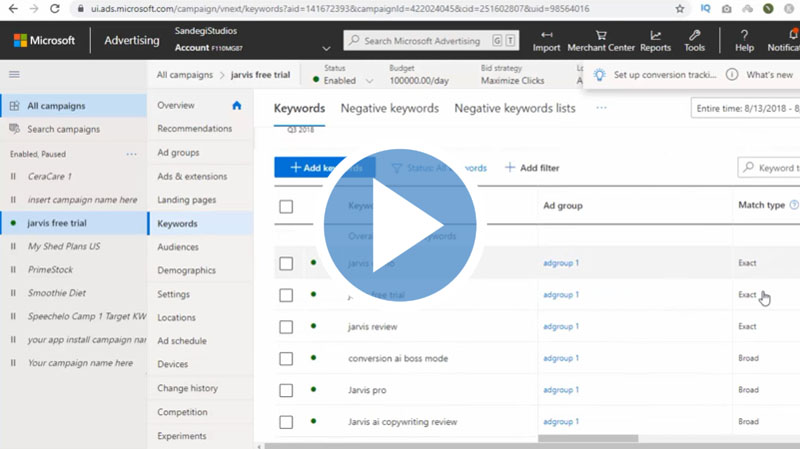Image resolution: width=800 pixels, height=449 pixels.
Task: Switch to Keywords tab
Action: (299, 108)
